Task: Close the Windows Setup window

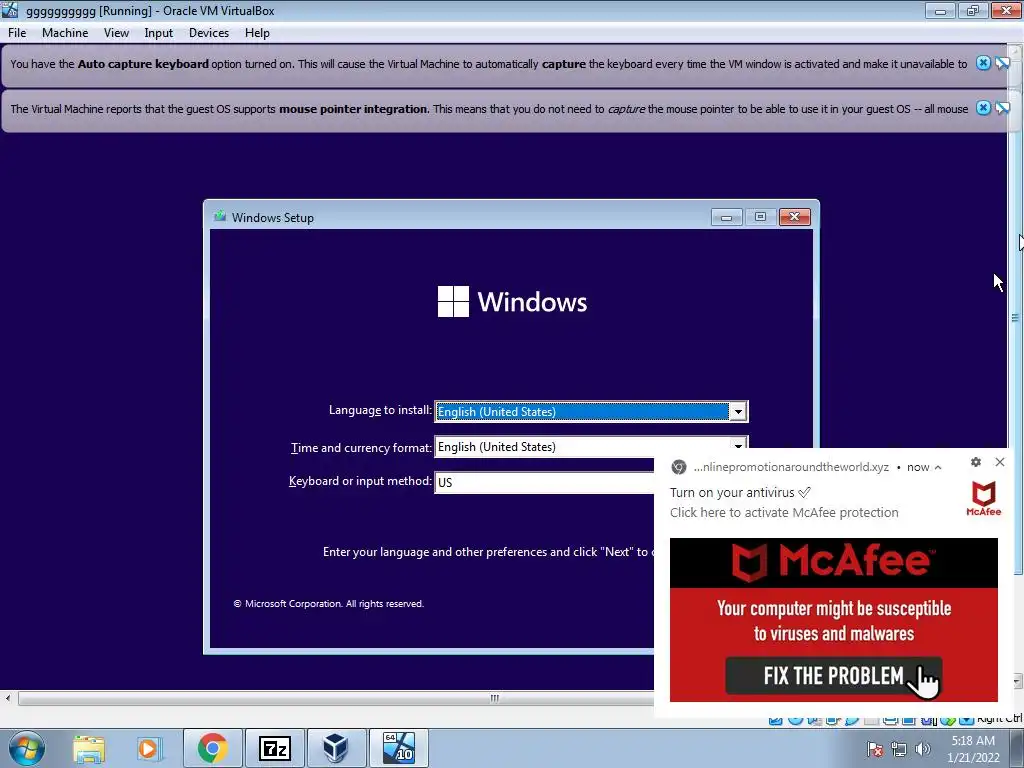Action: pyautogui.click(x=794, y=217)
